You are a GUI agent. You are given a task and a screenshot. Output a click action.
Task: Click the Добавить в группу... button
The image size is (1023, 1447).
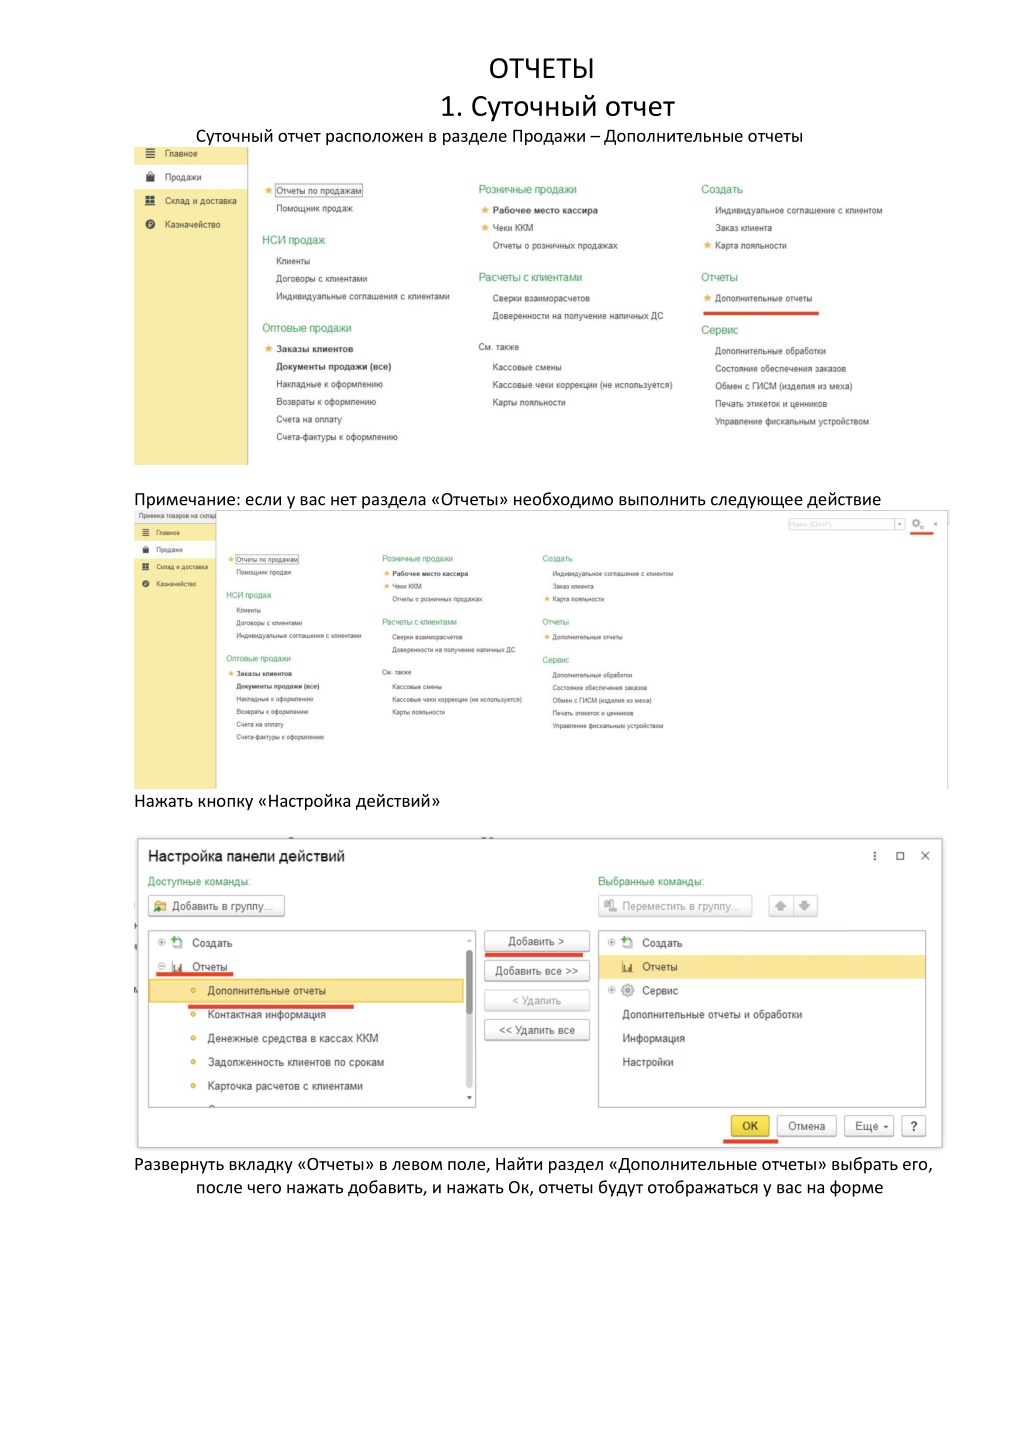click(x=217, y=906)
